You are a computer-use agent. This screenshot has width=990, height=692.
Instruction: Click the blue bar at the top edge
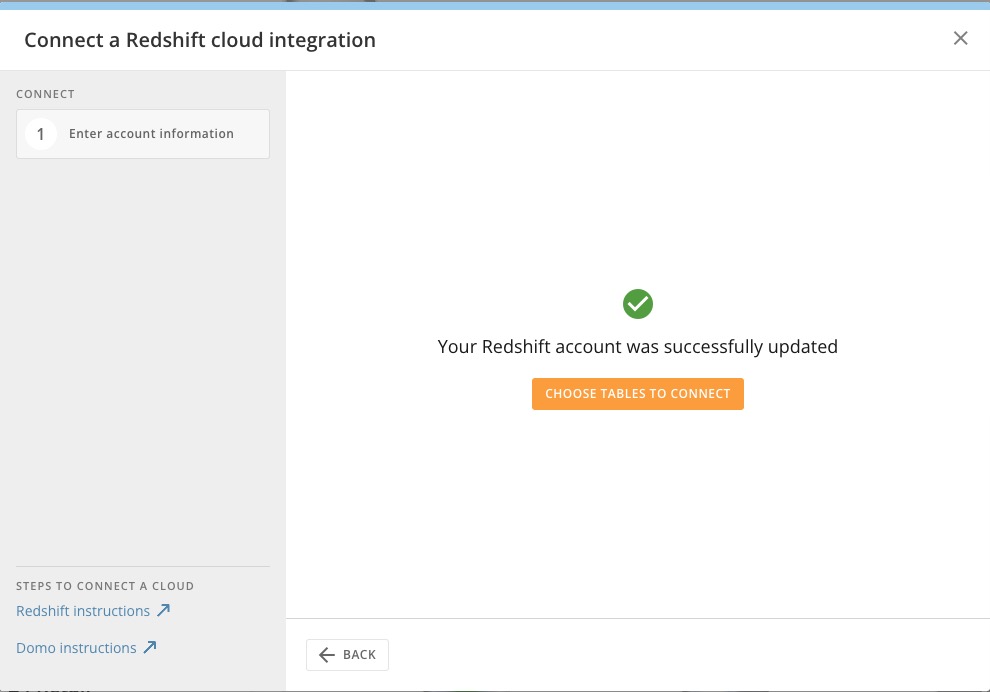click(495, 5)
